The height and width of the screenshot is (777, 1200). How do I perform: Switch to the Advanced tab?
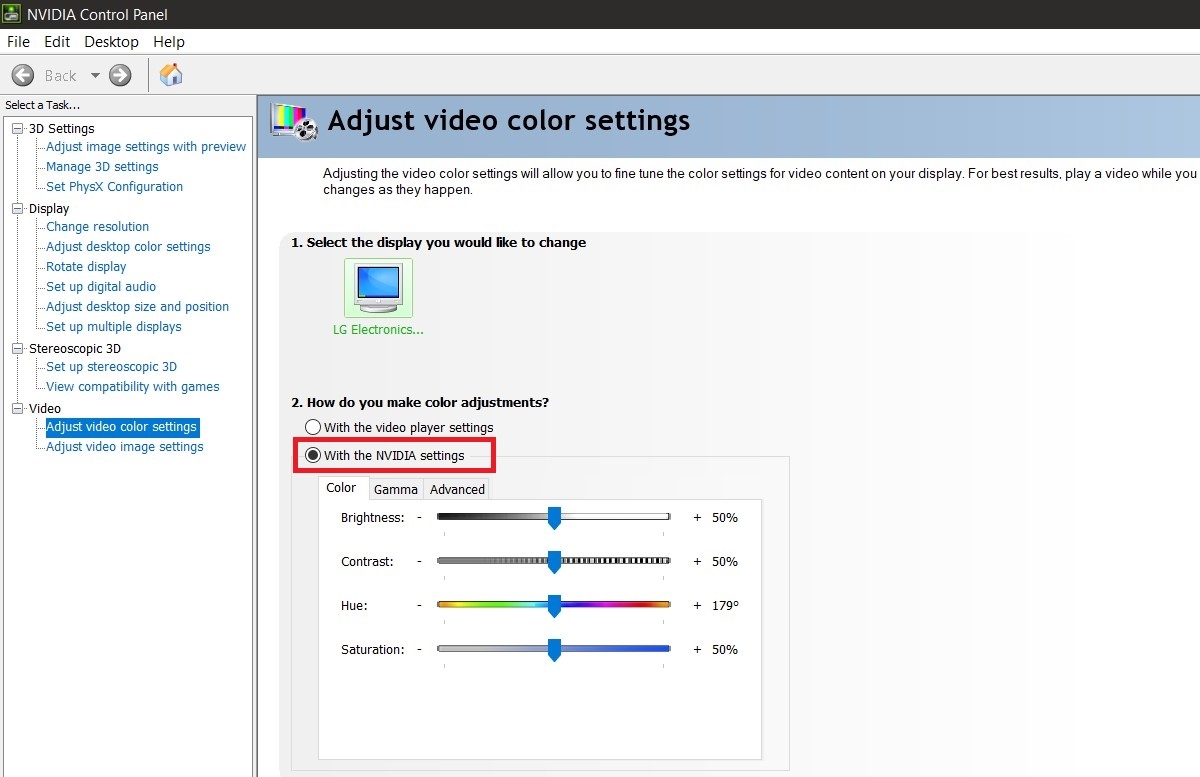[x=457, y=489]
